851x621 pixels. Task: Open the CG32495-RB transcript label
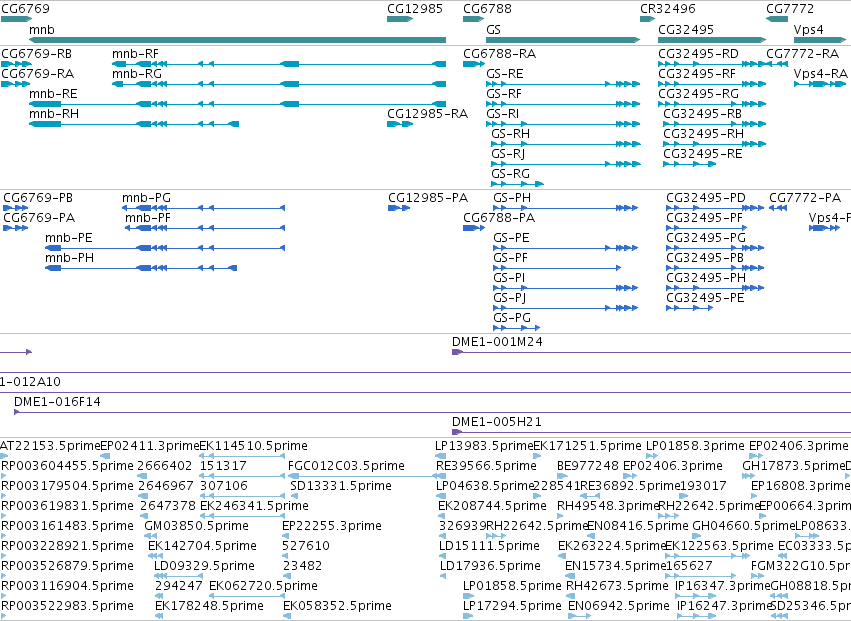[702, 113]
